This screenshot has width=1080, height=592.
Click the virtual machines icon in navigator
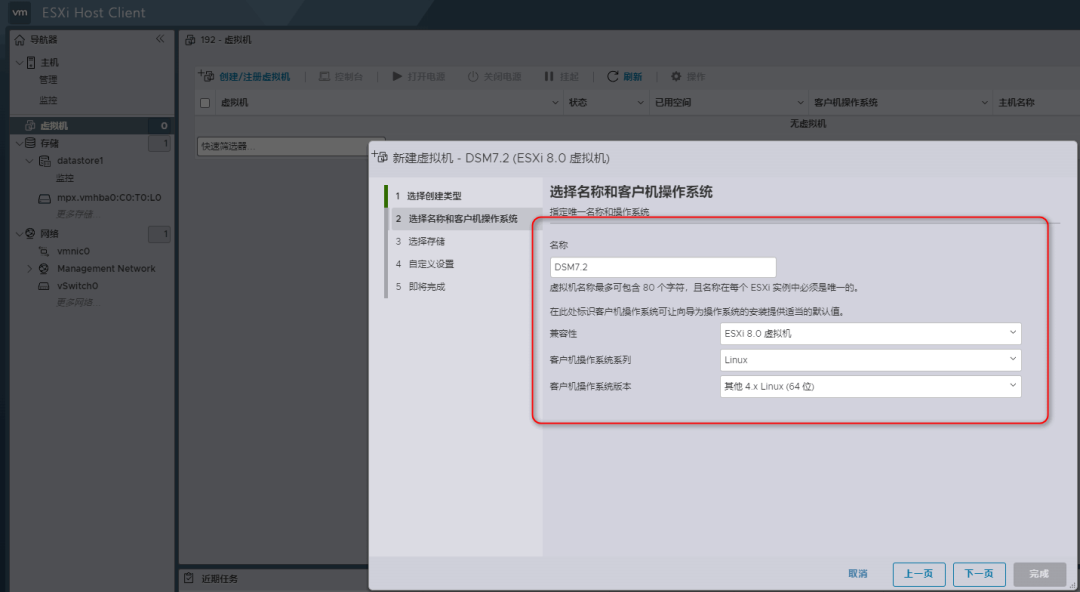click(x=30, y=125)
